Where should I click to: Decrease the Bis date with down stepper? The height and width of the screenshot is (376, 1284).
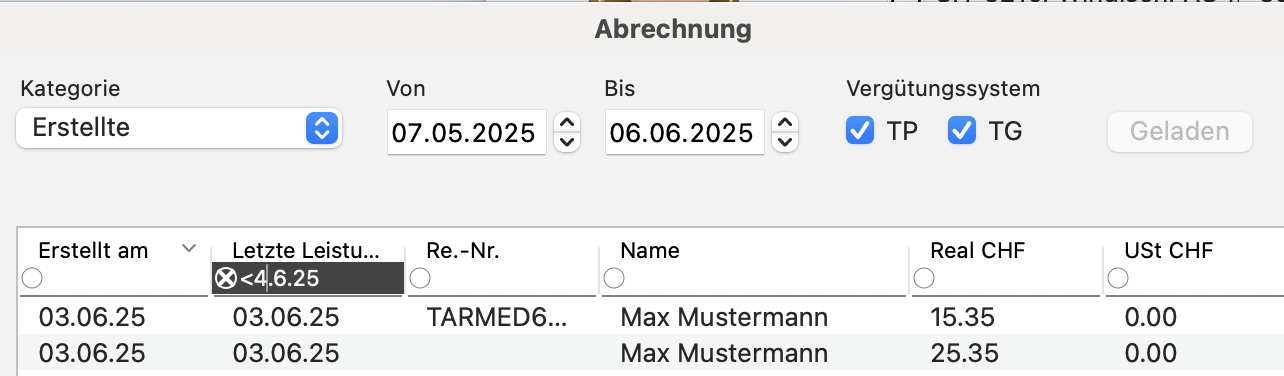[x=786, y=142]
